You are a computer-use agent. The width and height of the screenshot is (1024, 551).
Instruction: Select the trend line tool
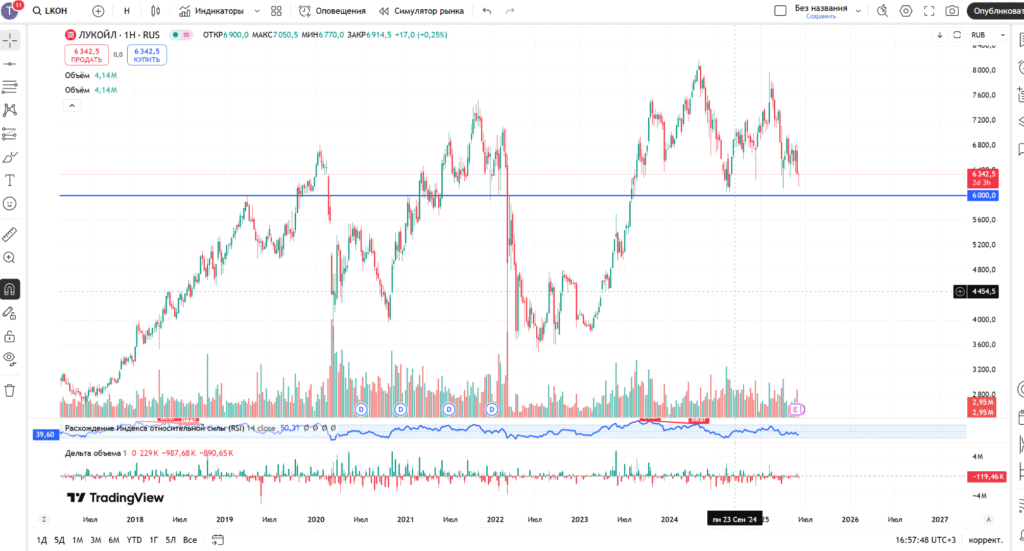click(x=10, y=64)
